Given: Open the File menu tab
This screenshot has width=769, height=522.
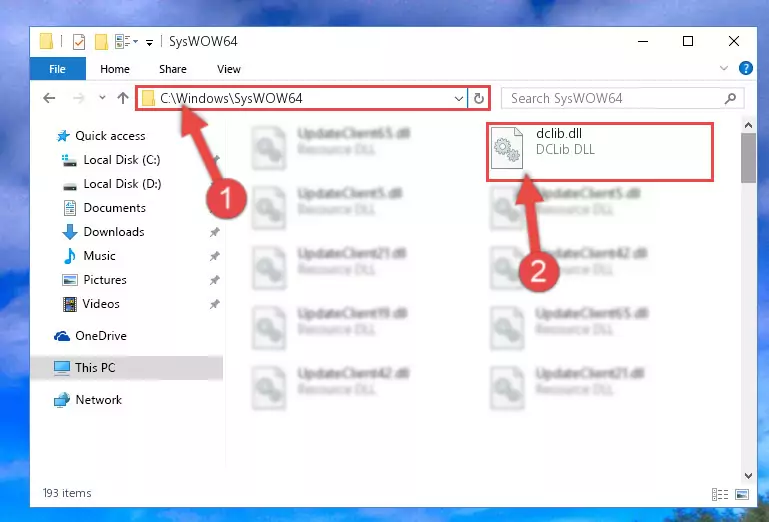Looking at the screenshot, I should [x=57, y=69].
